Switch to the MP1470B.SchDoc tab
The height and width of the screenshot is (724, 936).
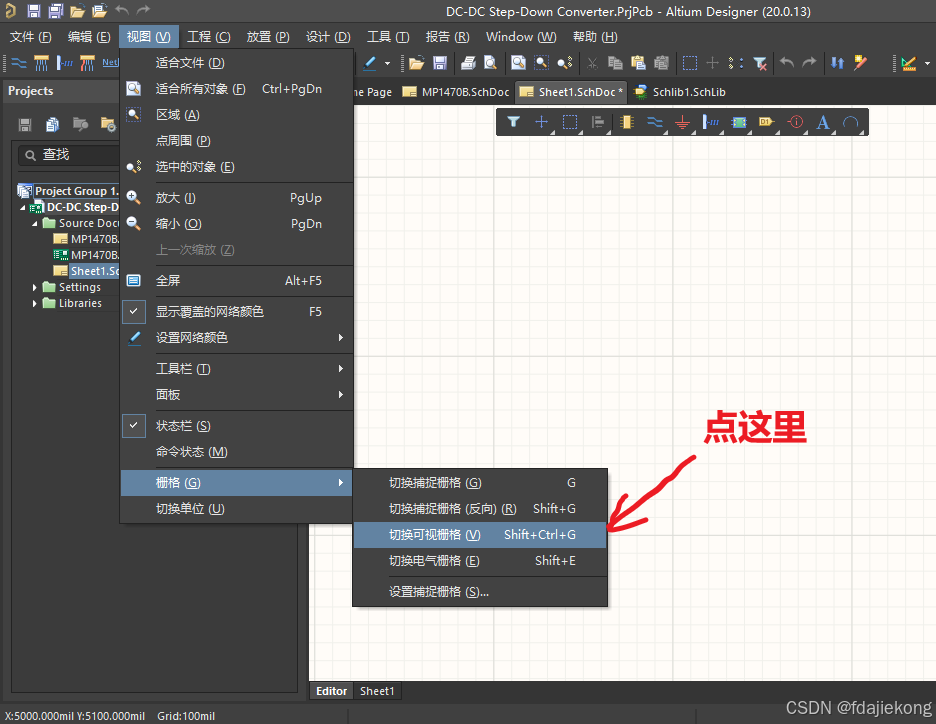457,92
